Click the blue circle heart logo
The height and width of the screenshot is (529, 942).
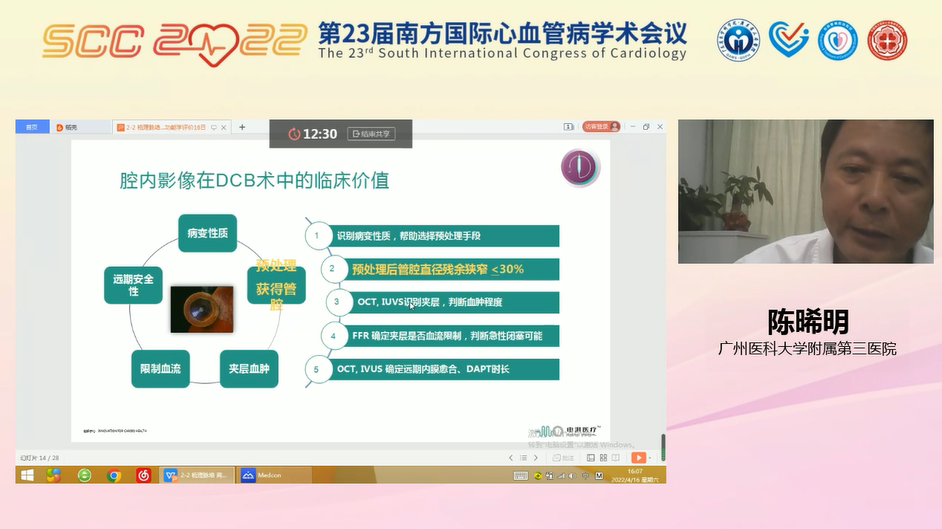pyautogui.click(x=837, y=40)
